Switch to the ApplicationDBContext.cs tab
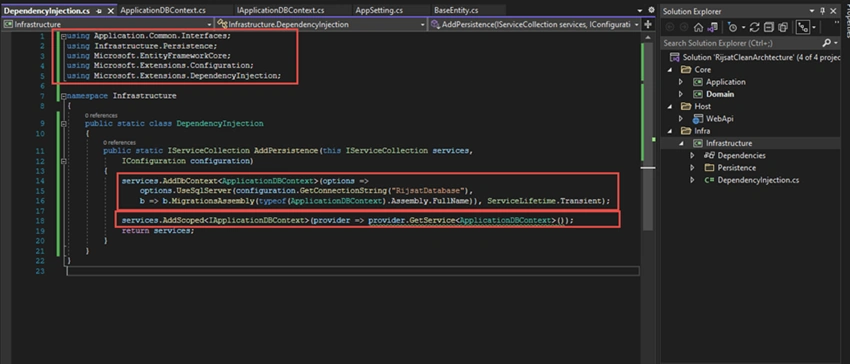 tap(163, 11)
